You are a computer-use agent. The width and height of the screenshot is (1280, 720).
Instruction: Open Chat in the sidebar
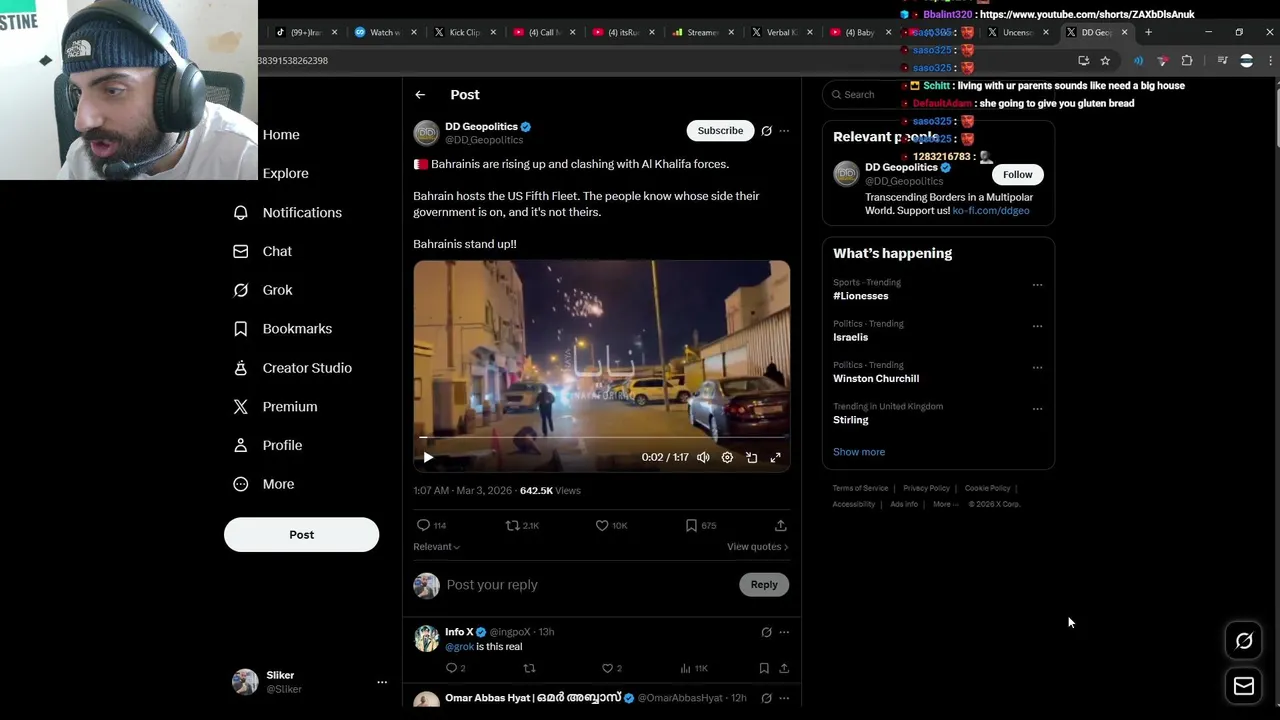pyautogui.click(x=263, y=251)
